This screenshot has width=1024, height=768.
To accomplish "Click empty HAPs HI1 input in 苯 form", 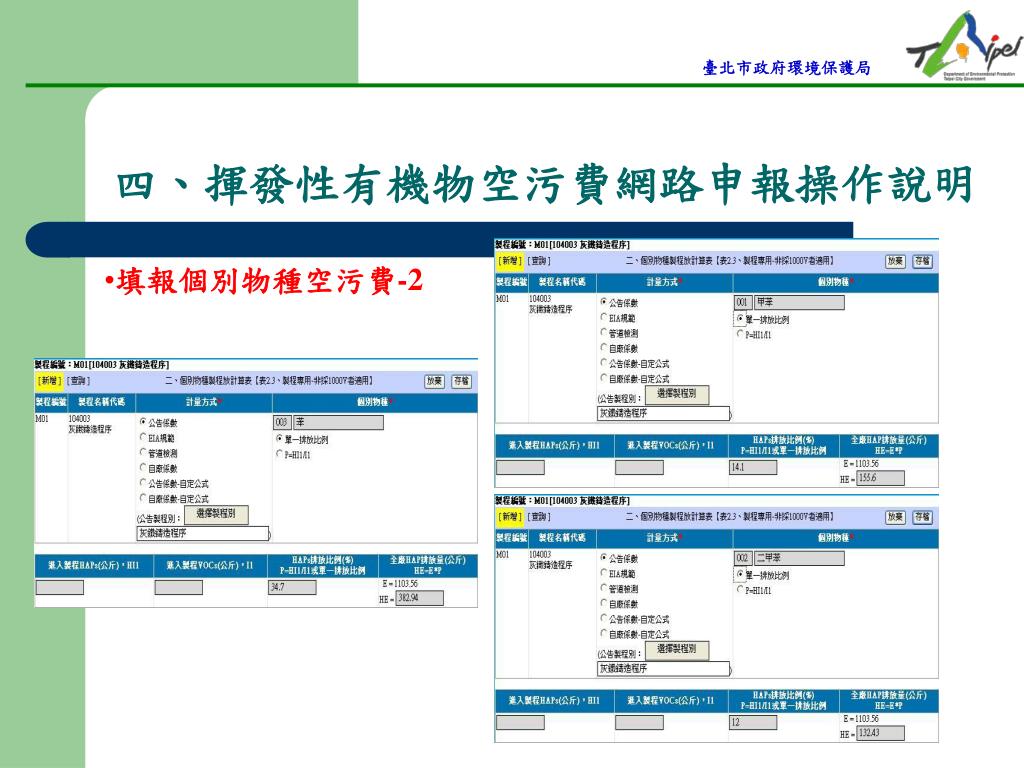I will (x=59, y=587).
